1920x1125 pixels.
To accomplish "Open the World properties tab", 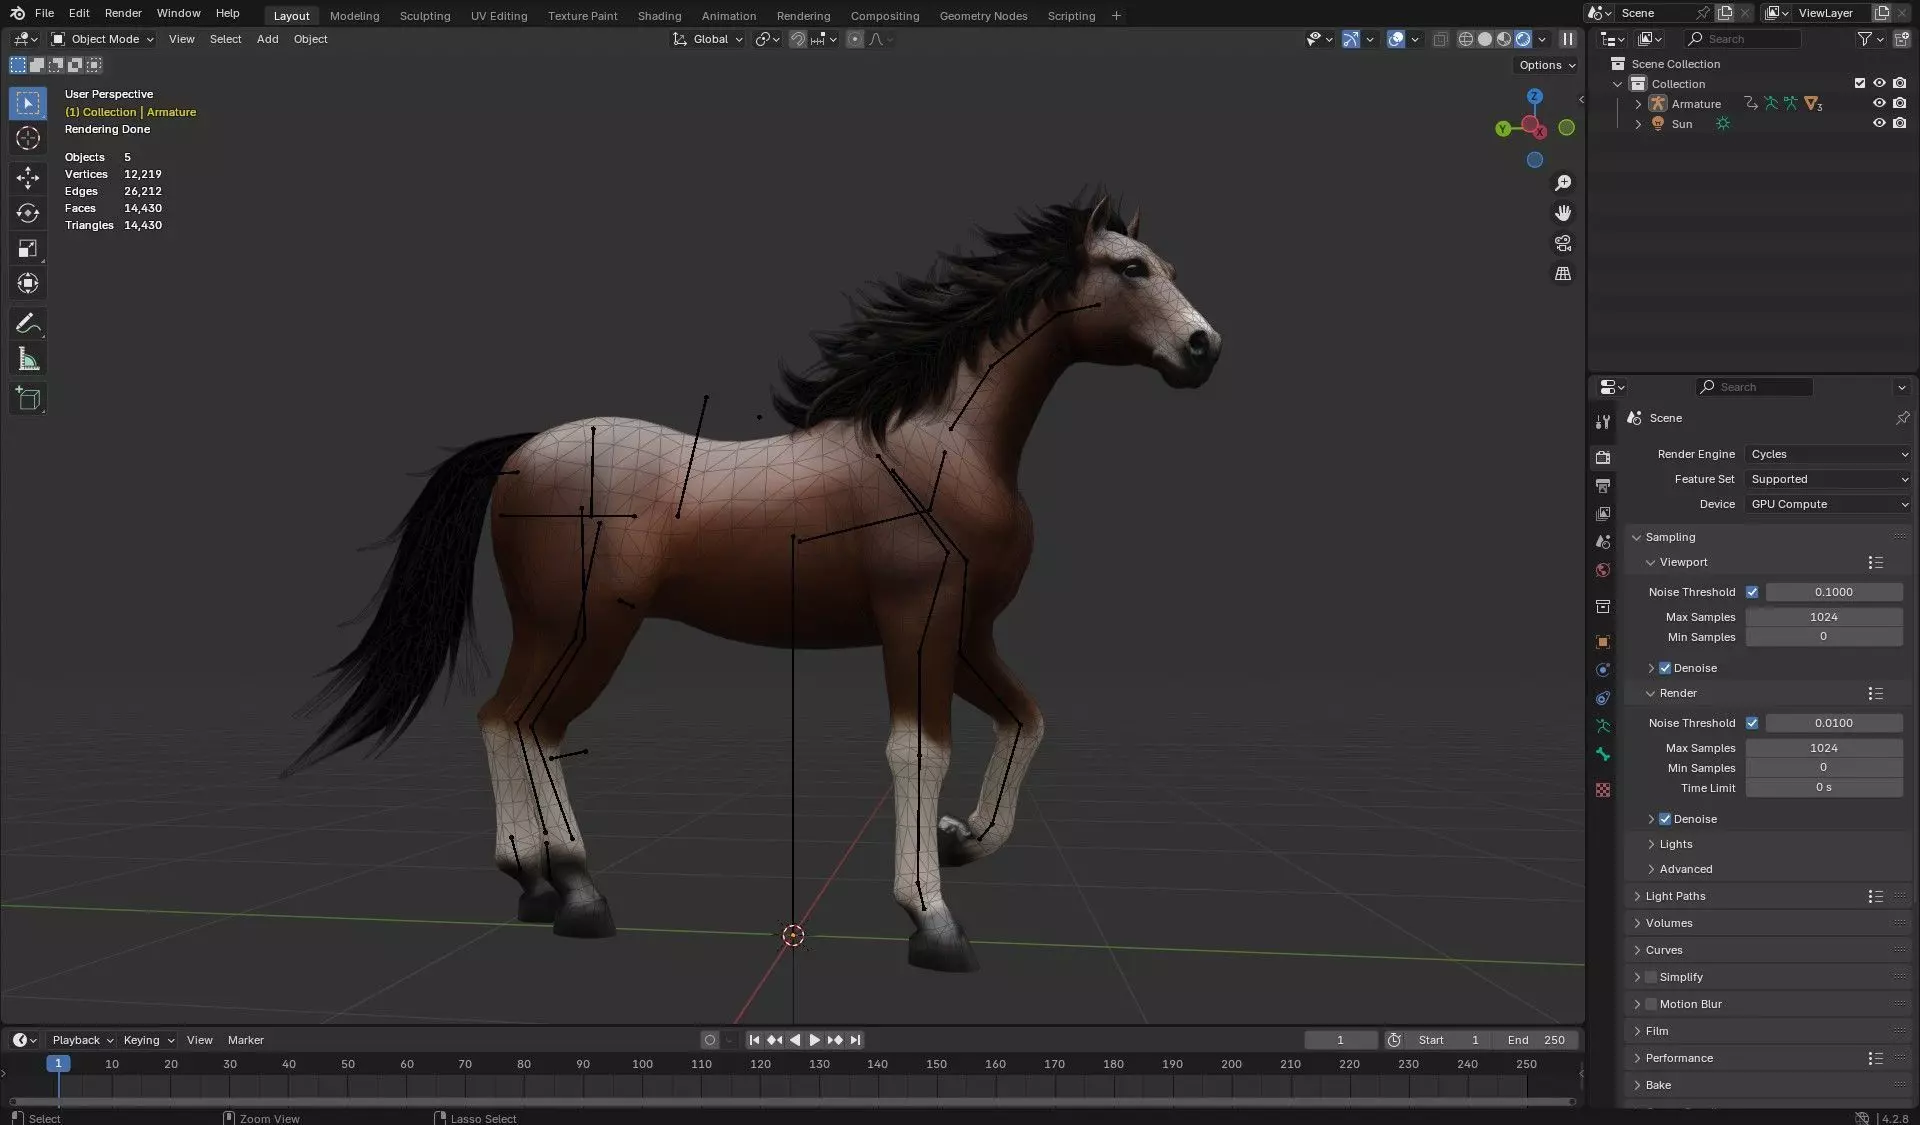I will pos(1603,570).
